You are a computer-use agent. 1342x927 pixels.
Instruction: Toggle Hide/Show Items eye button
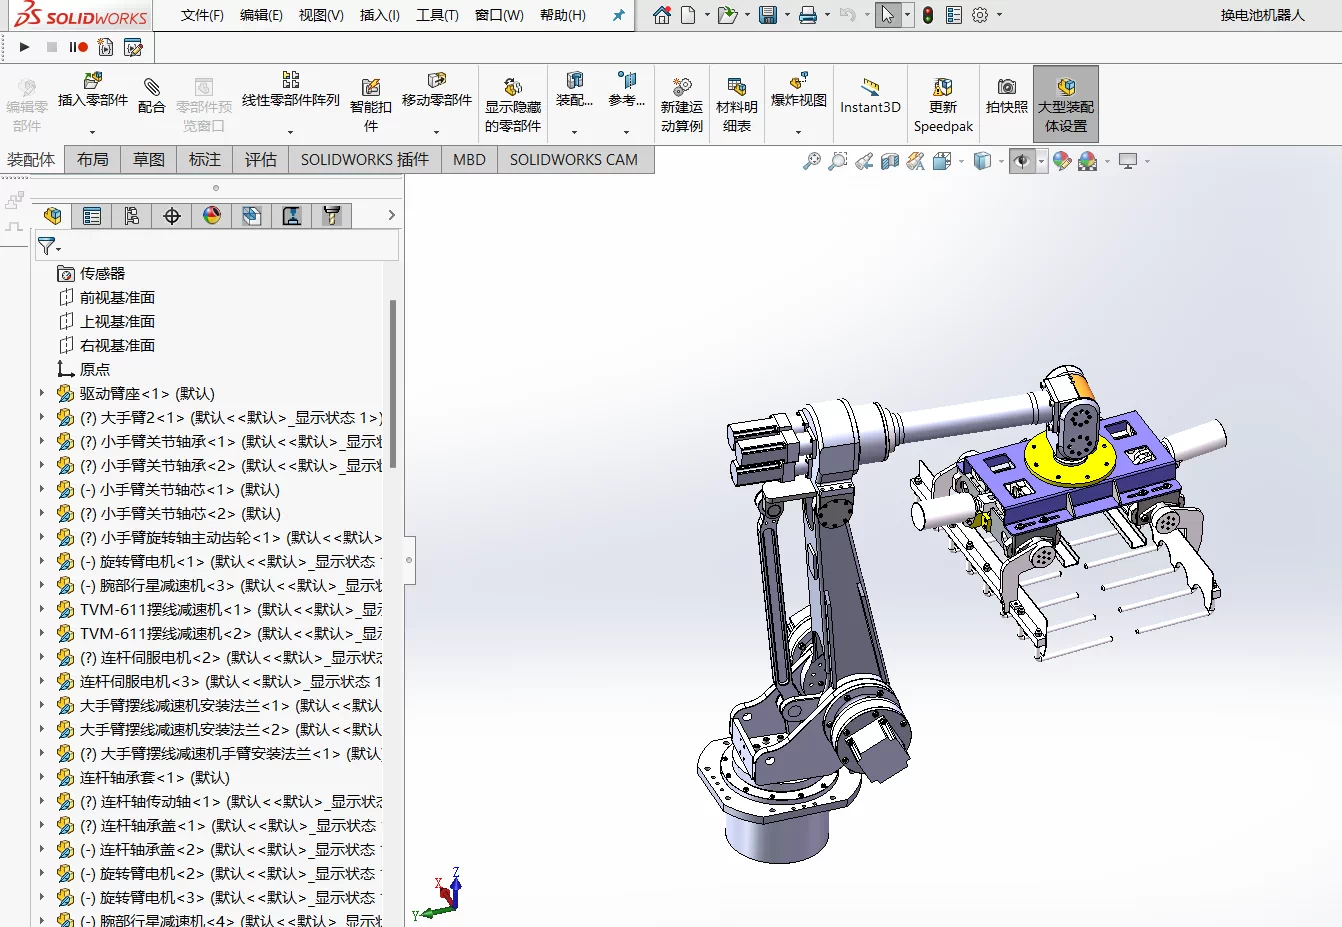point(1021,161)
